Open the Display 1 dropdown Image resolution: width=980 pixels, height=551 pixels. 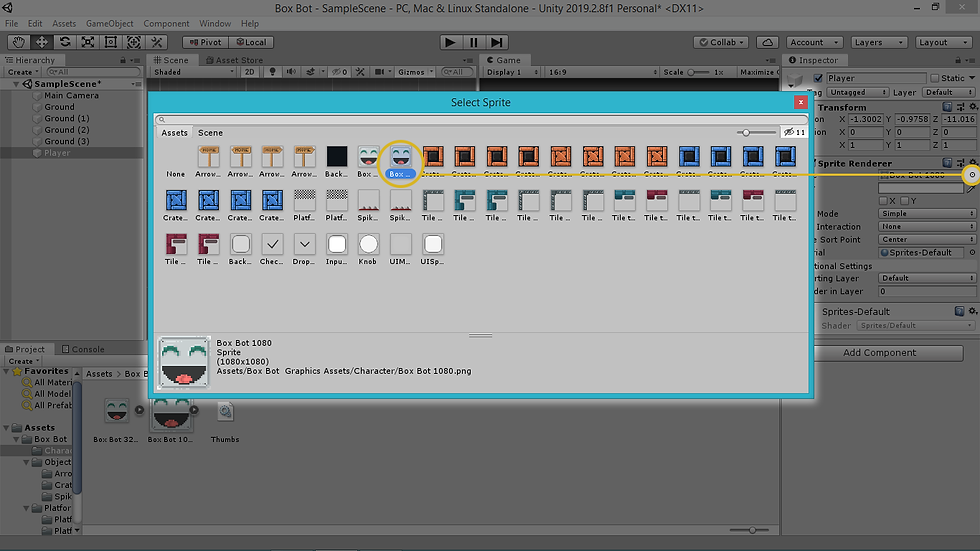tap(512, 72)
